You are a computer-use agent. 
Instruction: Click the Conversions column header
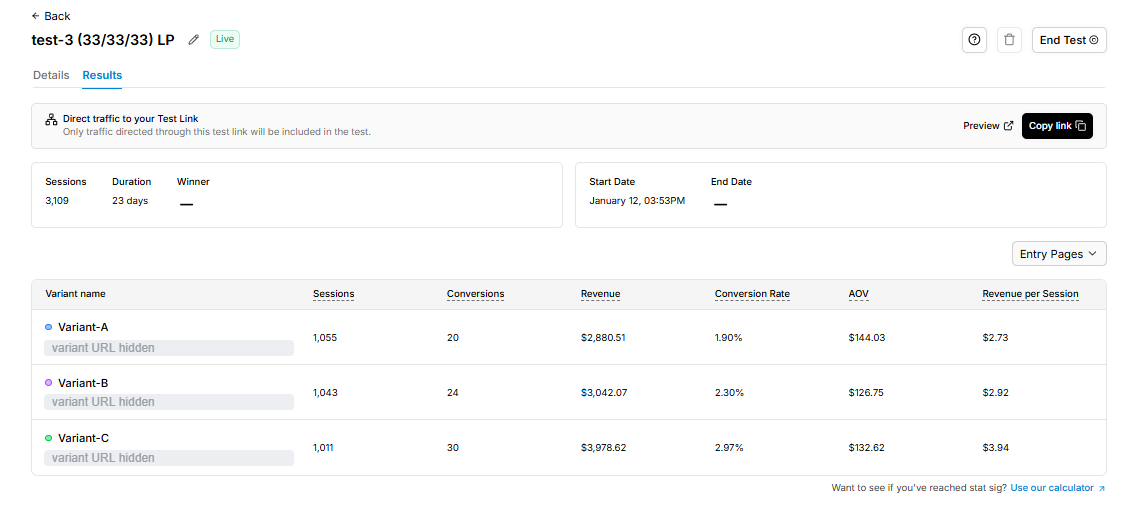pyautogui.click(x=476, y=294)
